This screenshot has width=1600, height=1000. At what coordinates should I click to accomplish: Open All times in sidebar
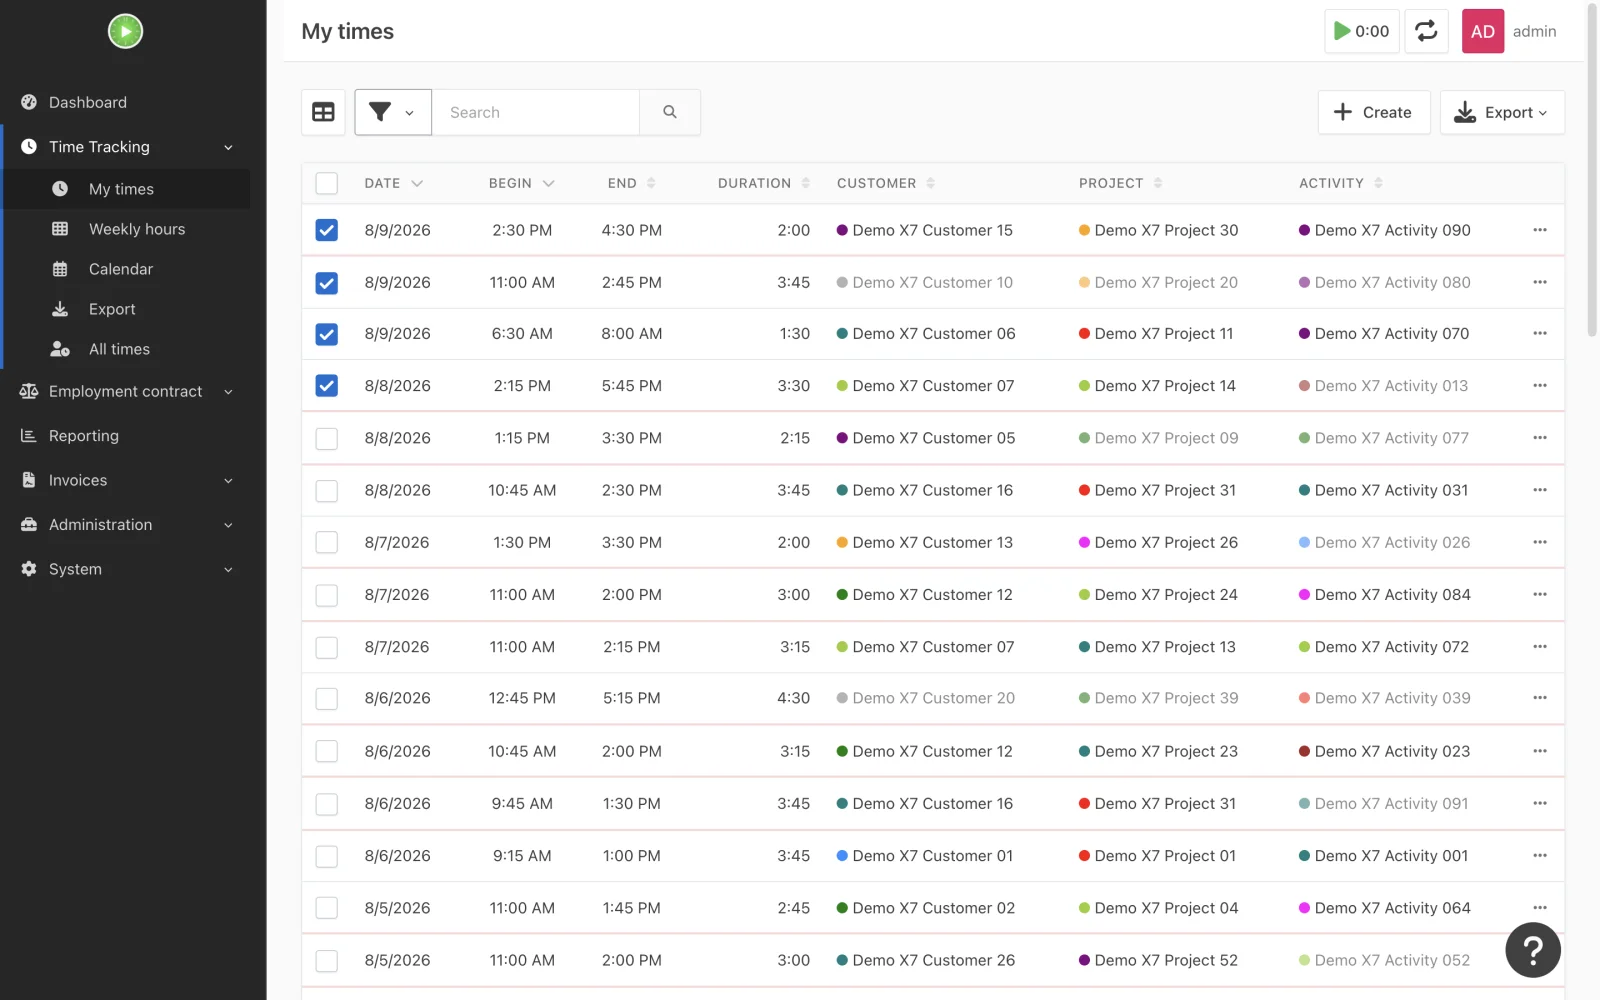[127, 349]
